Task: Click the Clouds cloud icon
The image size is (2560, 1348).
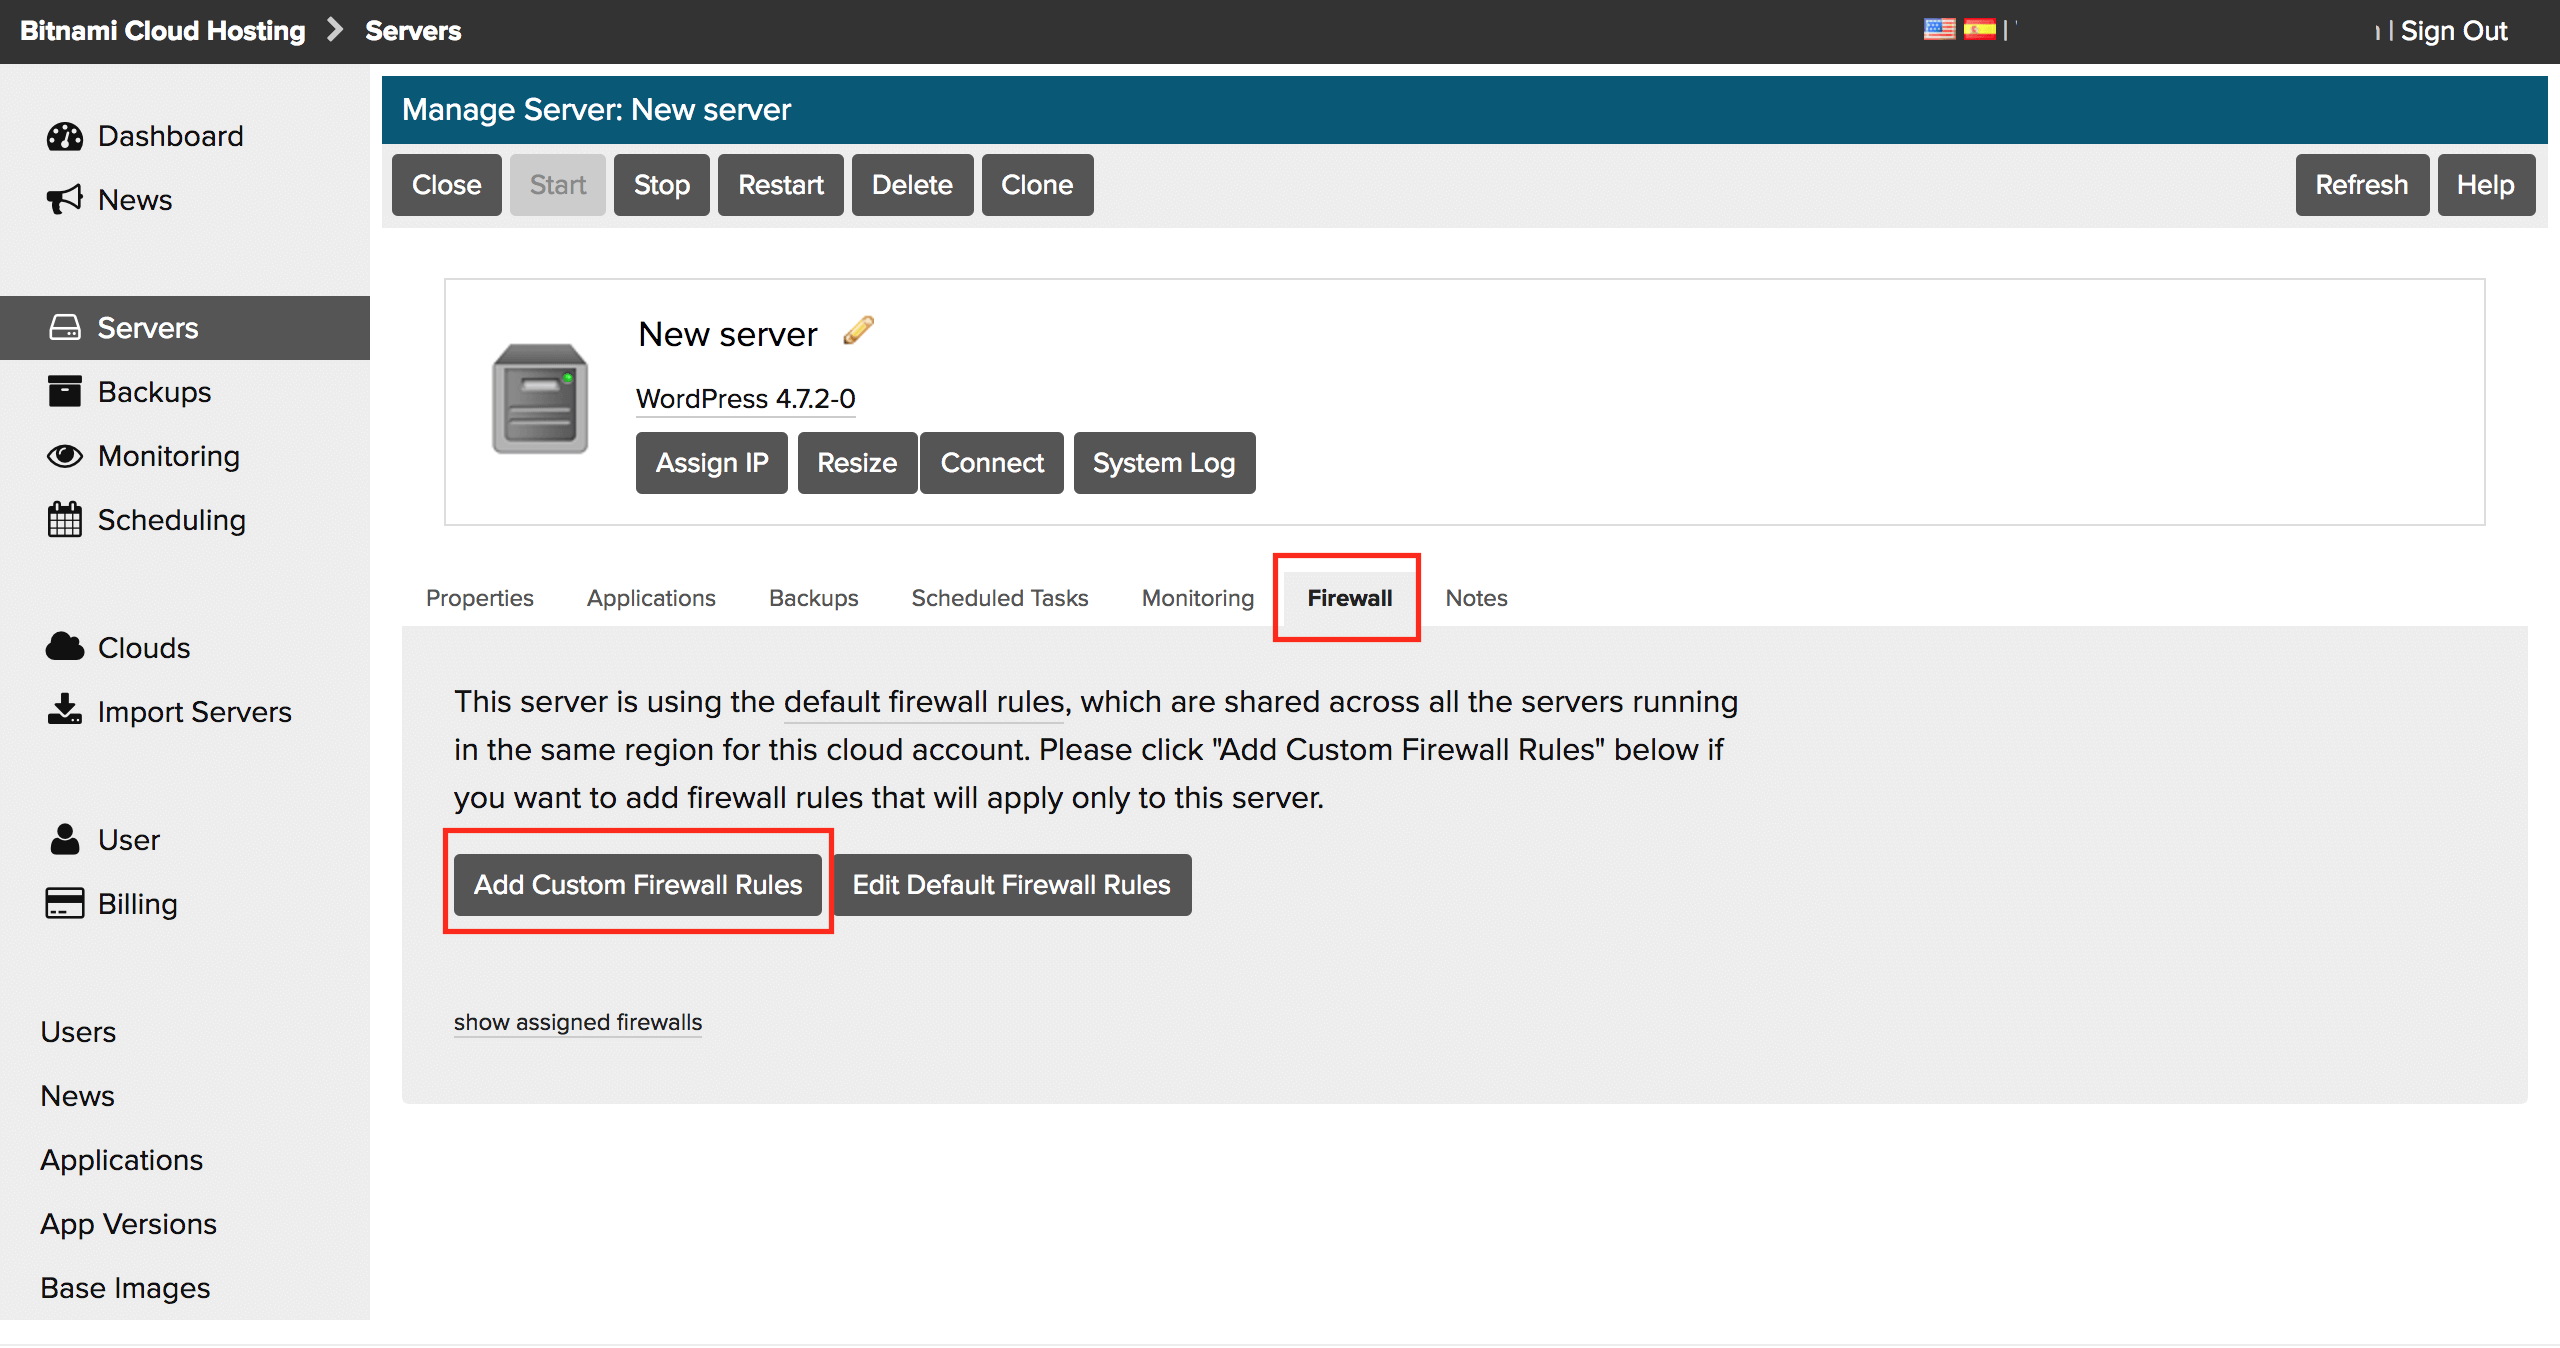Action: click(x=65, y=647)
